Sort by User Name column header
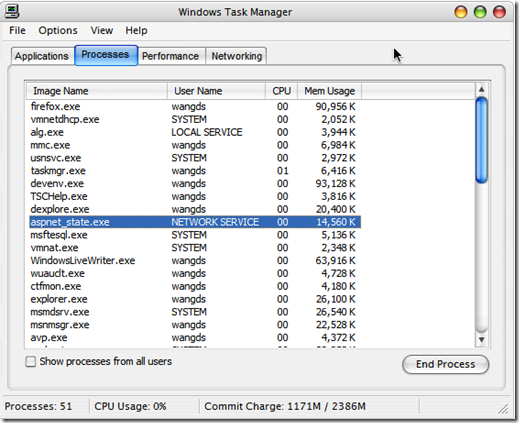Screen dimensions: 519x423 click(x=216, y=91)
